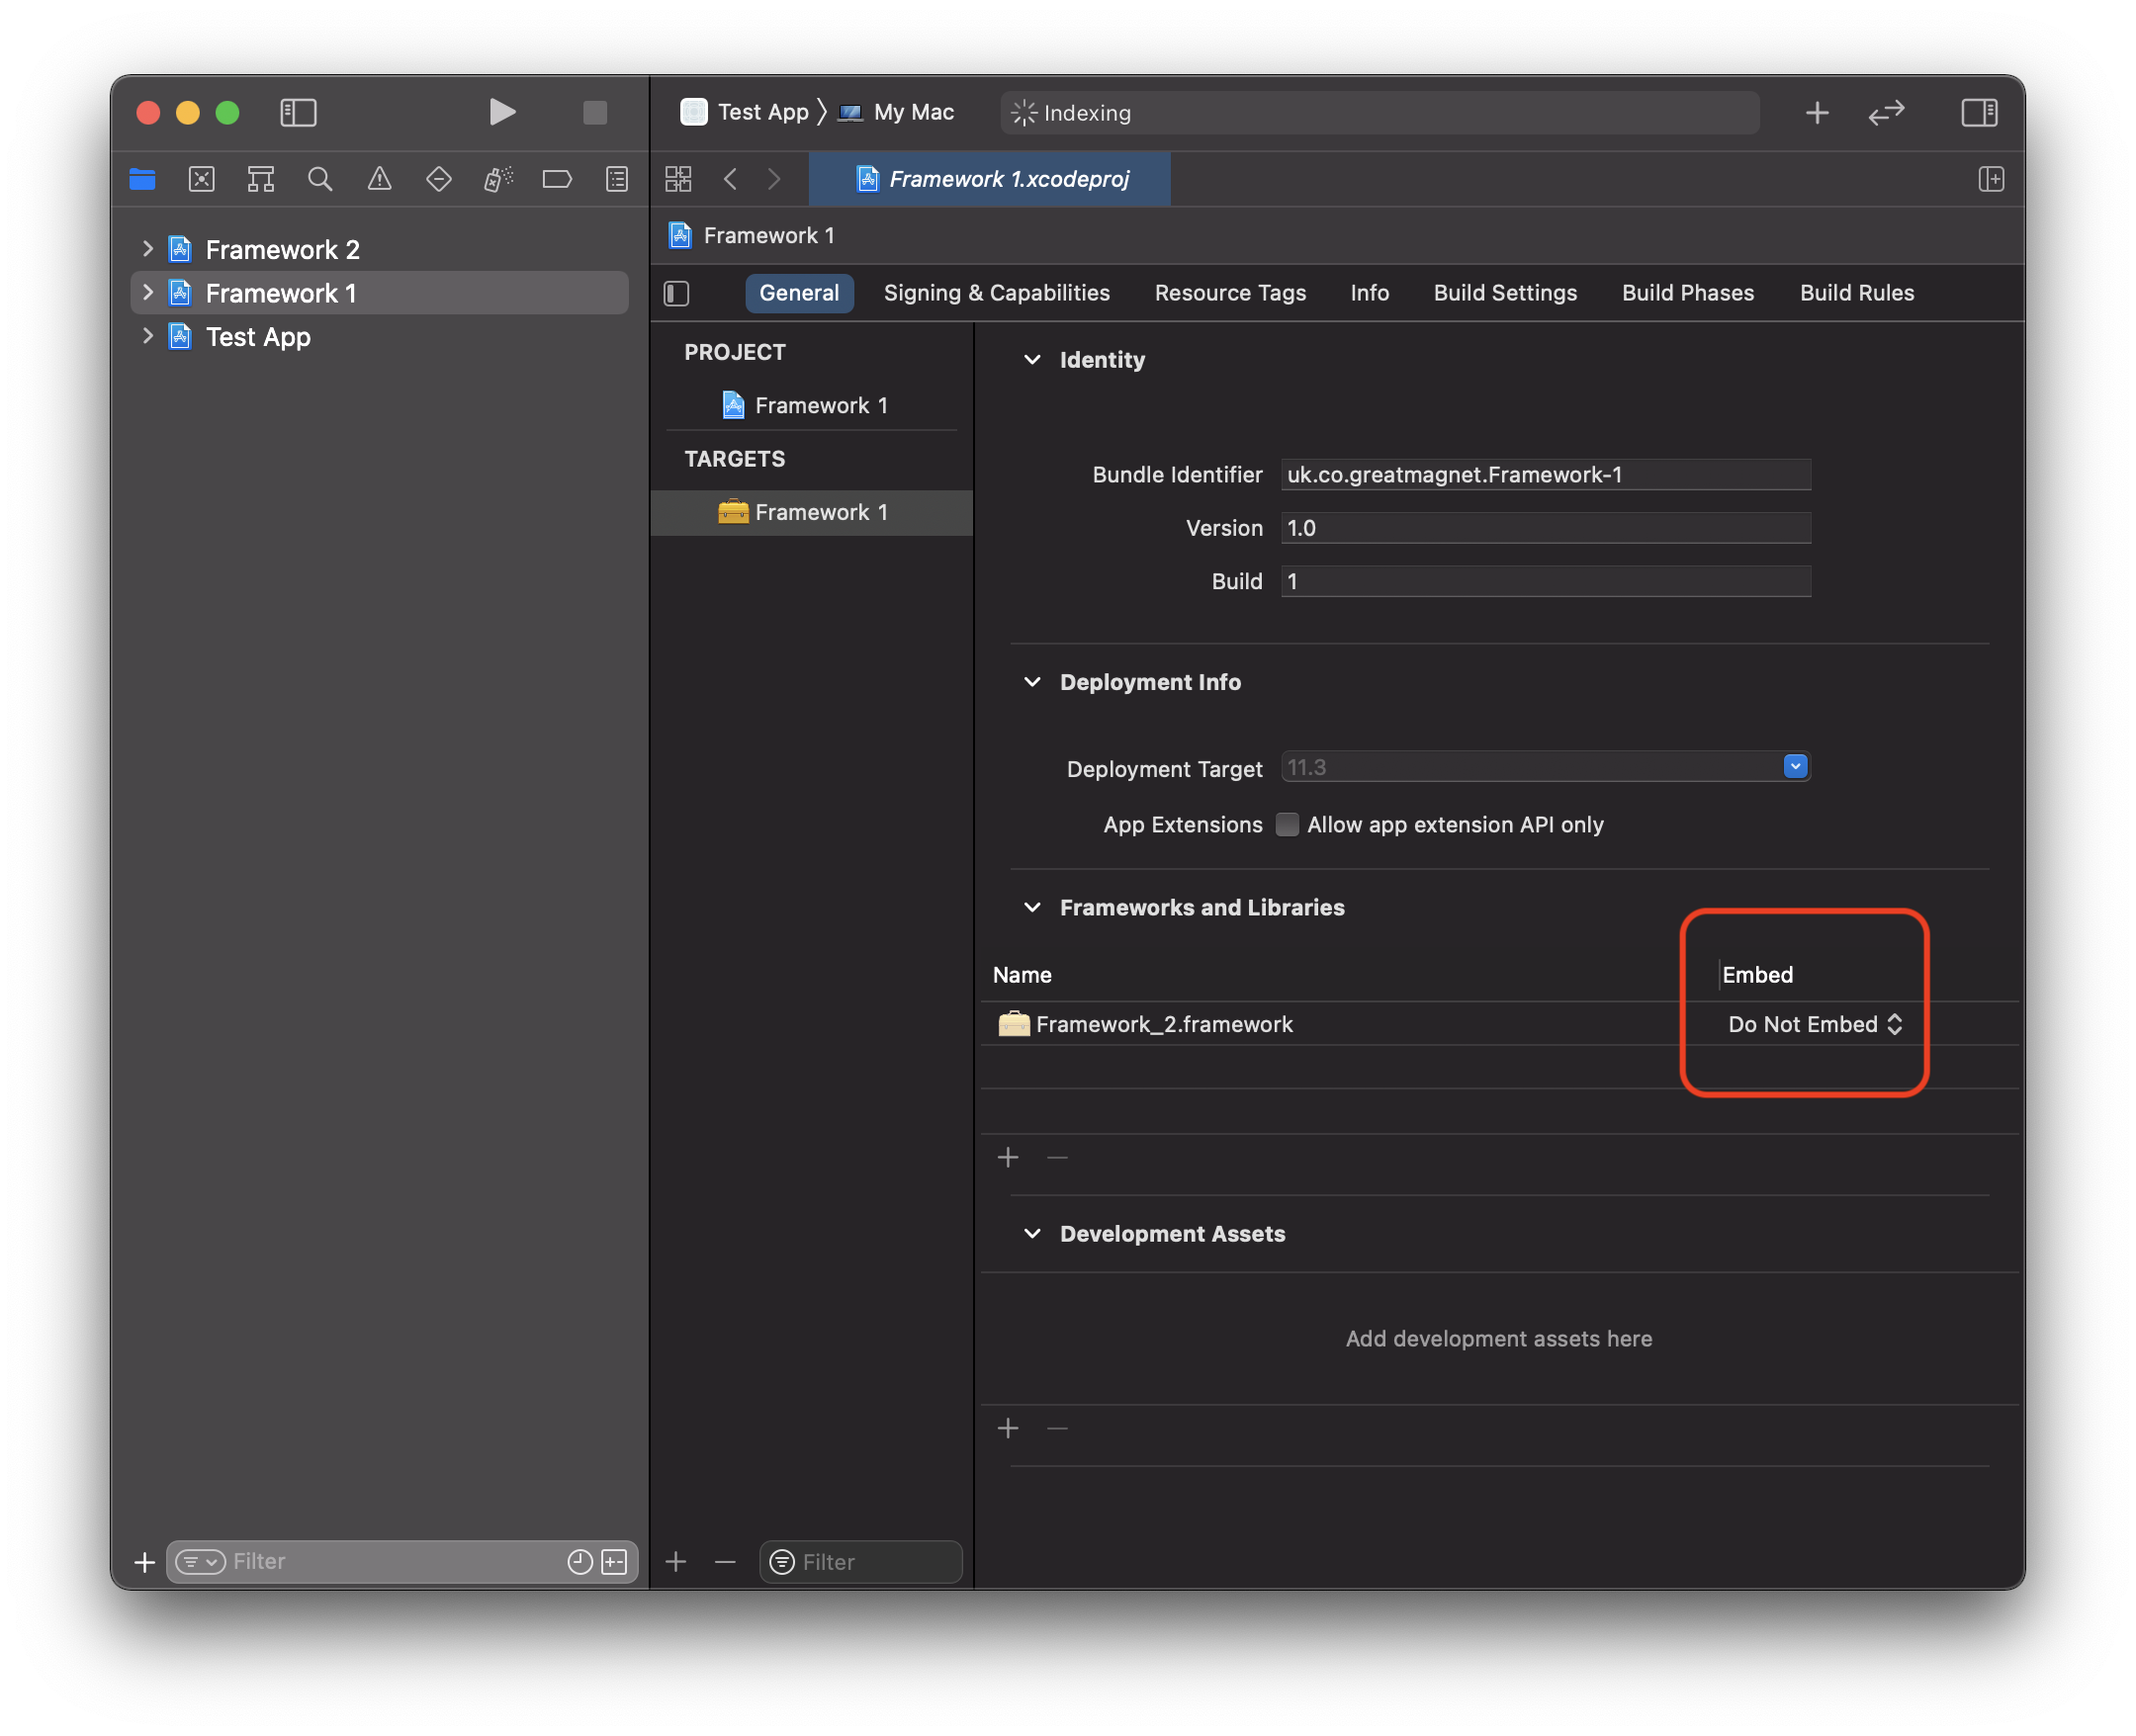This screenshot has height=1736, width=2136.
Task: Click the Build Settings tab
Action: click(1505, 293)
